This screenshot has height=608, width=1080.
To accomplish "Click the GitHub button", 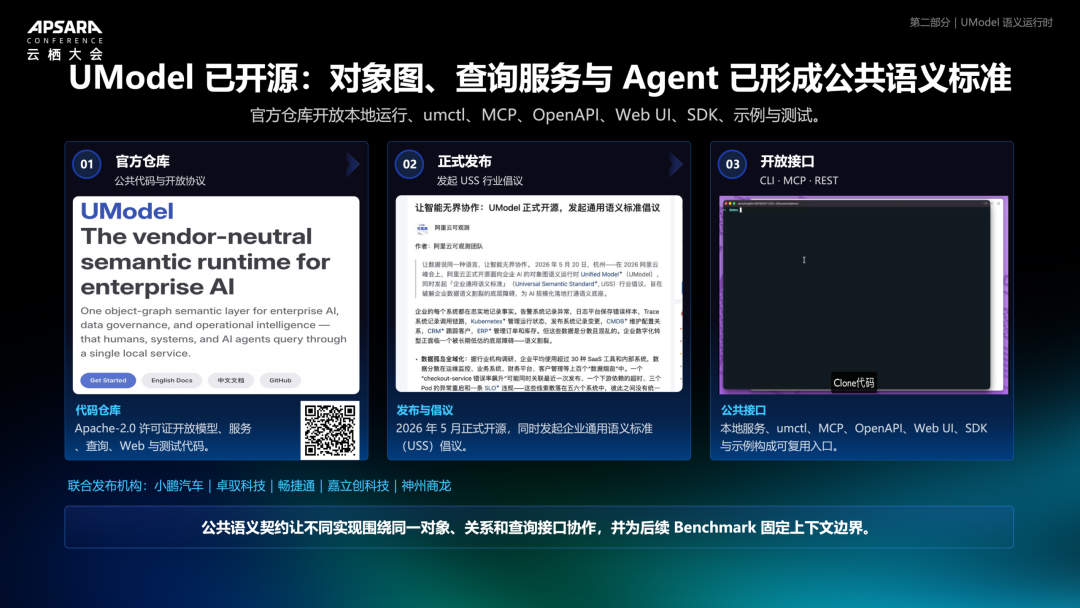I will point(280,380).
